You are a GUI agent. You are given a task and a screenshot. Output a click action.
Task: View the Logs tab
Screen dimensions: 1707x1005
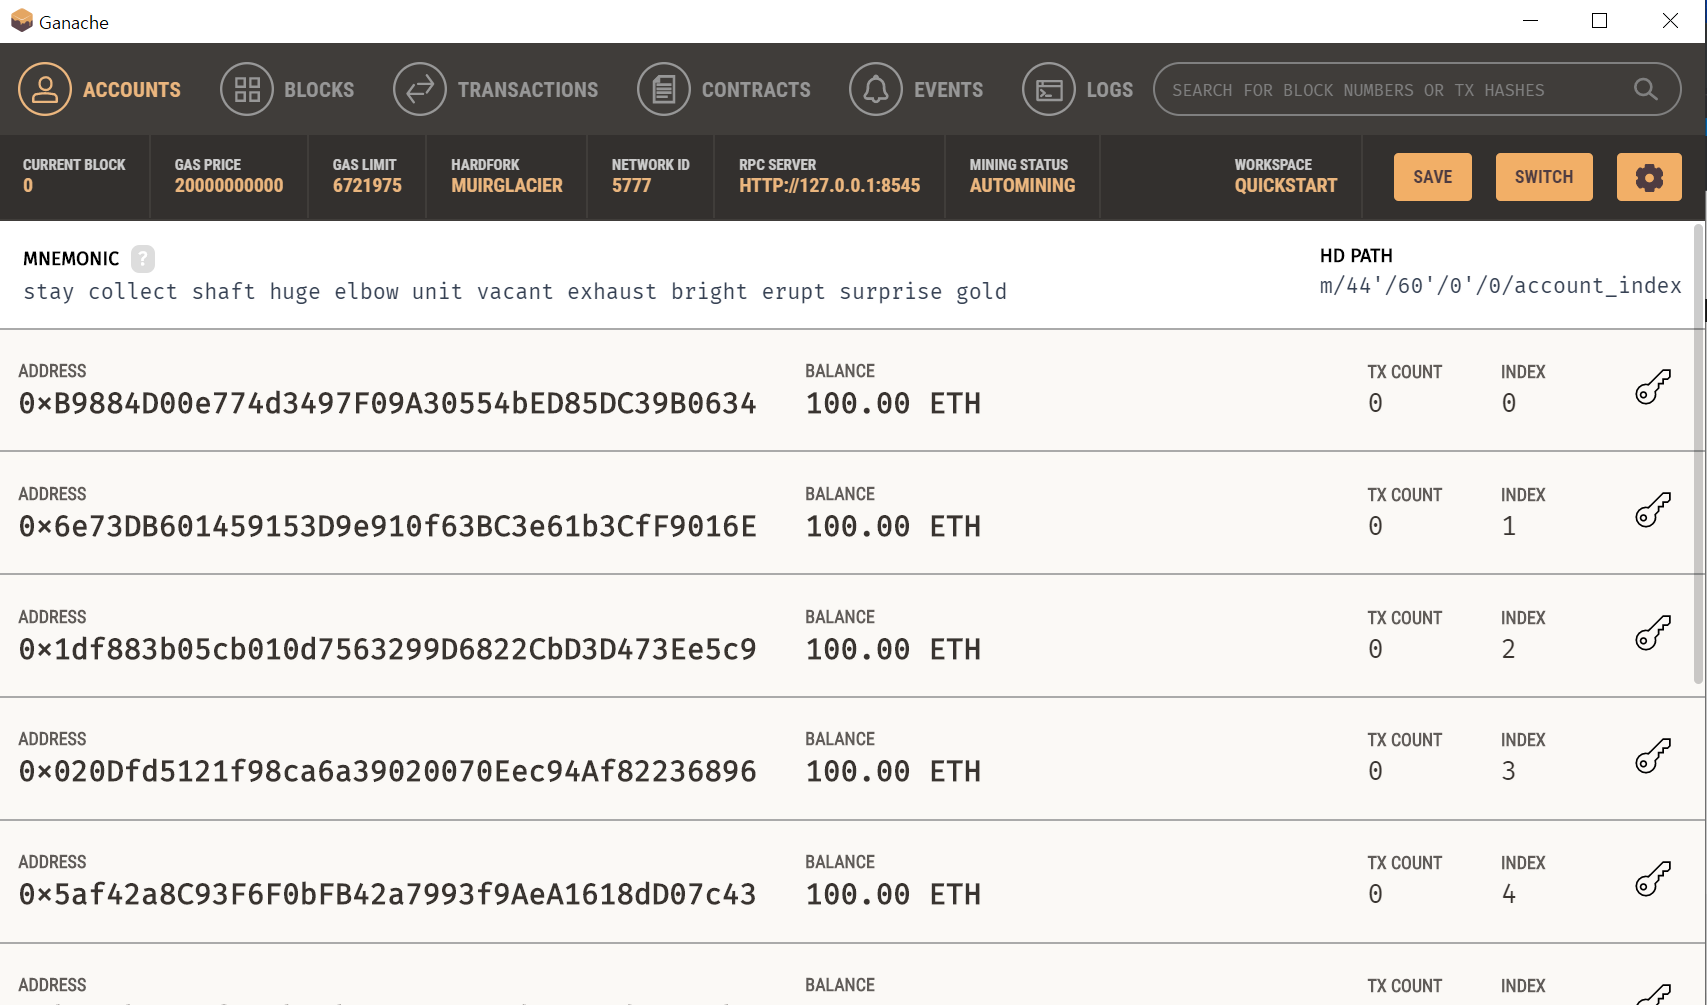(x=1077, y=89)
